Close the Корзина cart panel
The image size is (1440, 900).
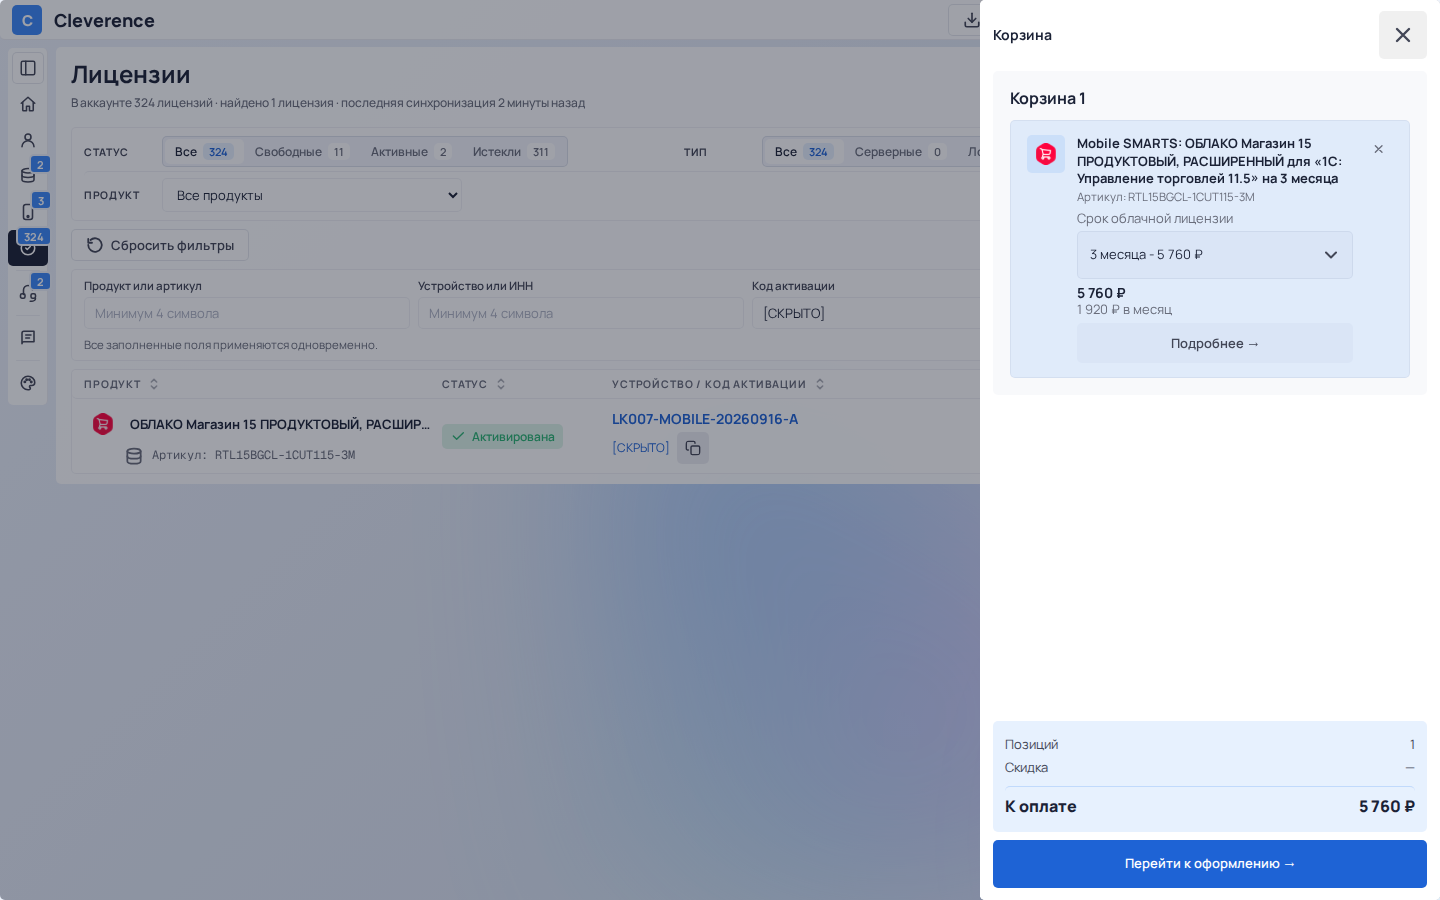(x=1402, y=35)
